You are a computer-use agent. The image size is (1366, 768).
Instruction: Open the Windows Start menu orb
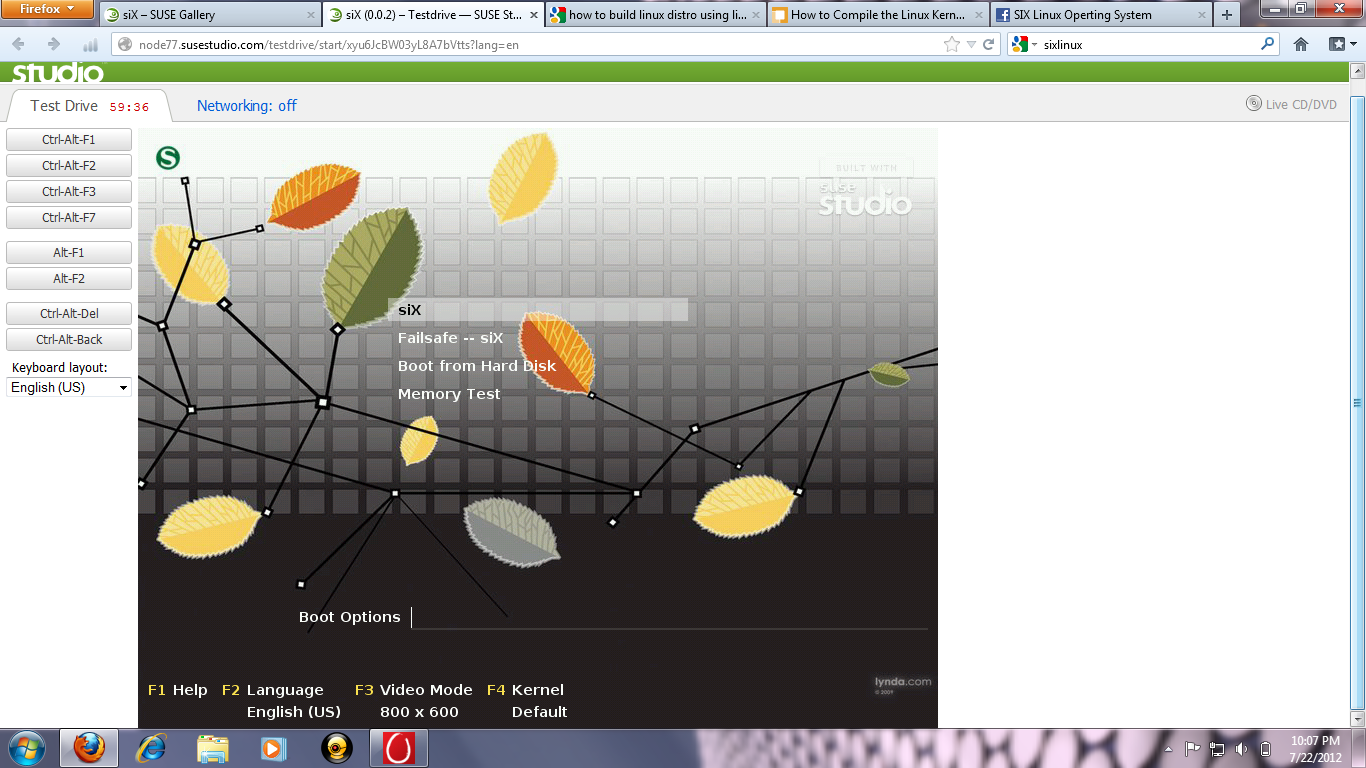click(x=26, y=748)
